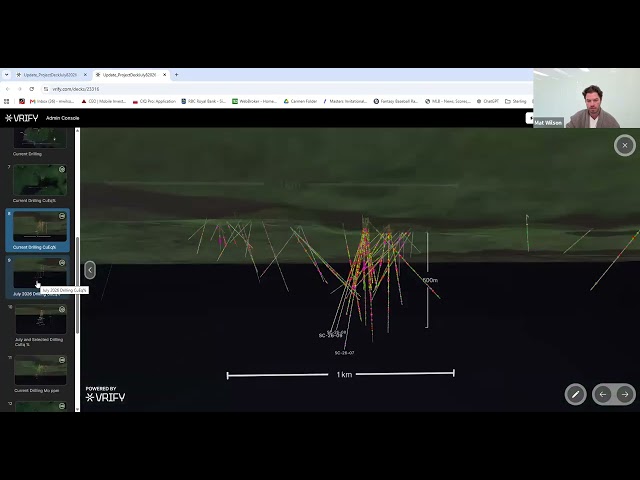The width and height of the screenshot is (640, 480).
Task: Open Gmail Inbox bookmark
Action: pos(52,101)
